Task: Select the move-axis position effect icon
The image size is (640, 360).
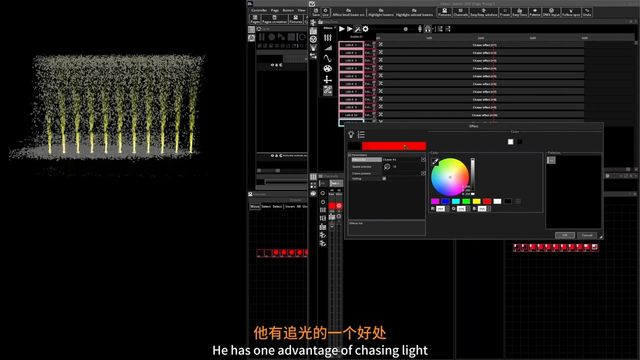Action: click(327, 80)
